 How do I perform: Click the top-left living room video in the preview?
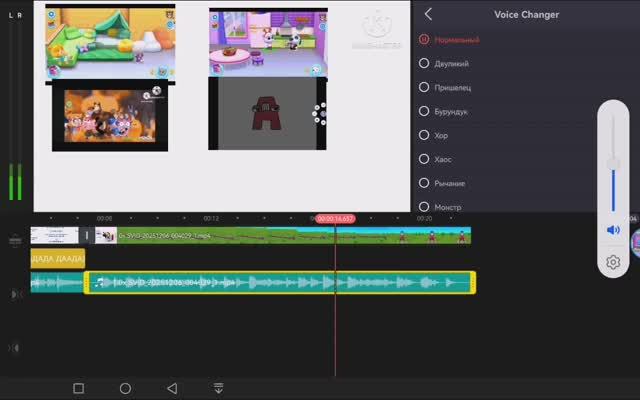click(110, 42)
